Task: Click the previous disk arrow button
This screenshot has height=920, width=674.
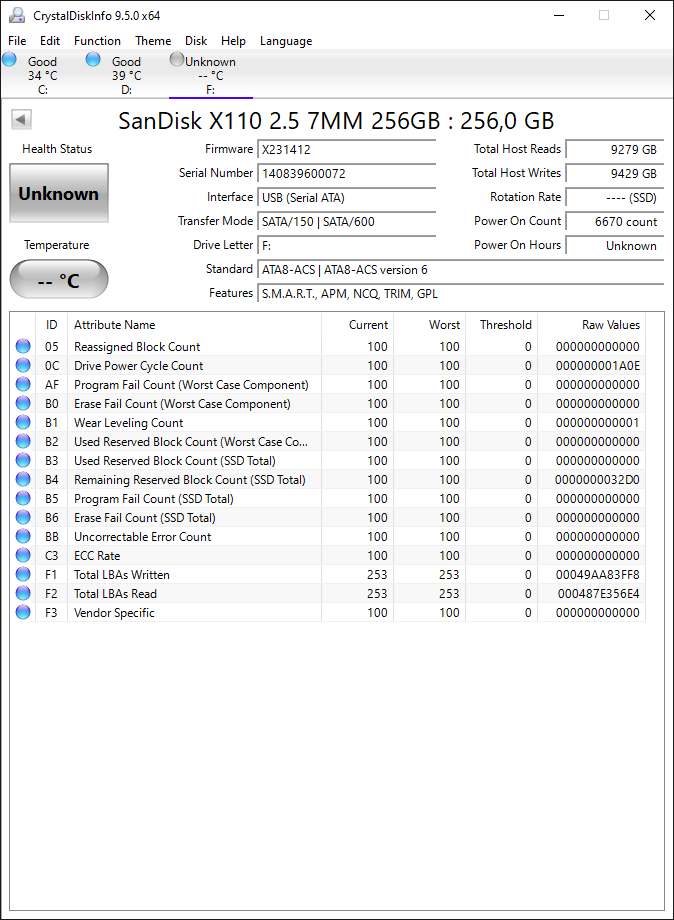Action: coord(21,120)
